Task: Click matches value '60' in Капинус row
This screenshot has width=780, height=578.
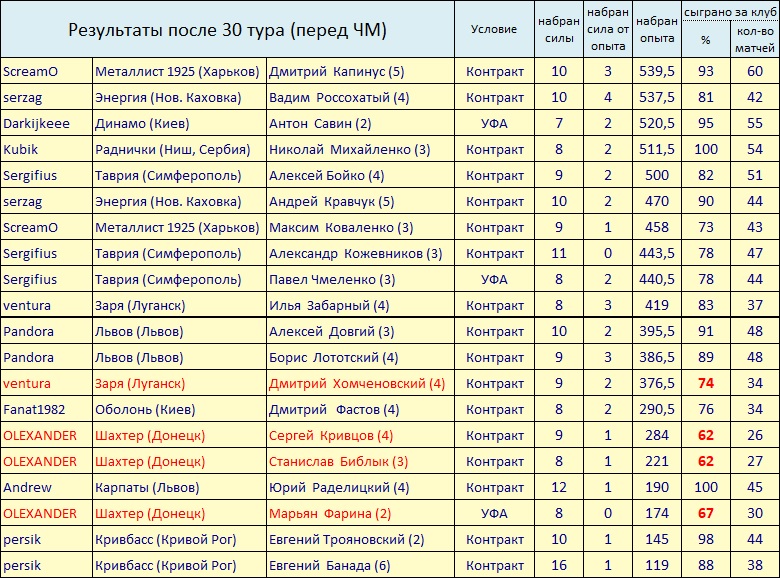Action: tap(755, 72)
